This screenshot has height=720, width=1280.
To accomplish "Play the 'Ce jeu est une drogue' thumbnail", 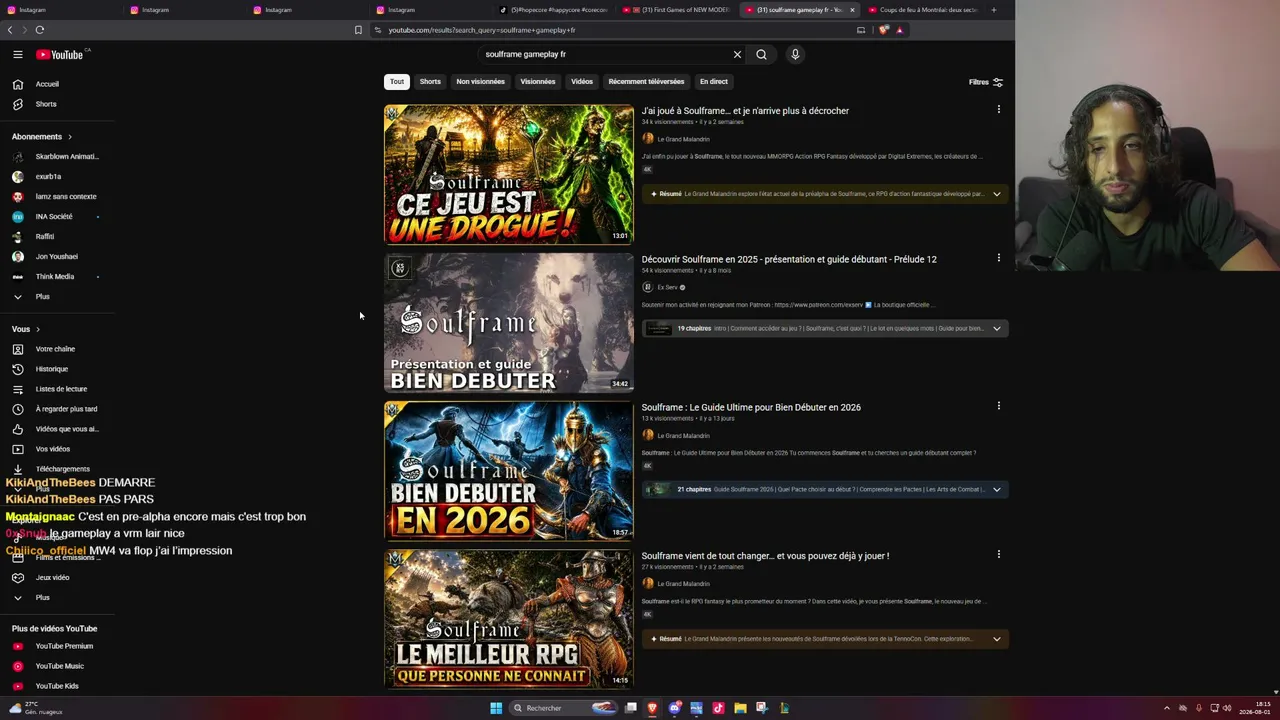I will tap(509, 175).
